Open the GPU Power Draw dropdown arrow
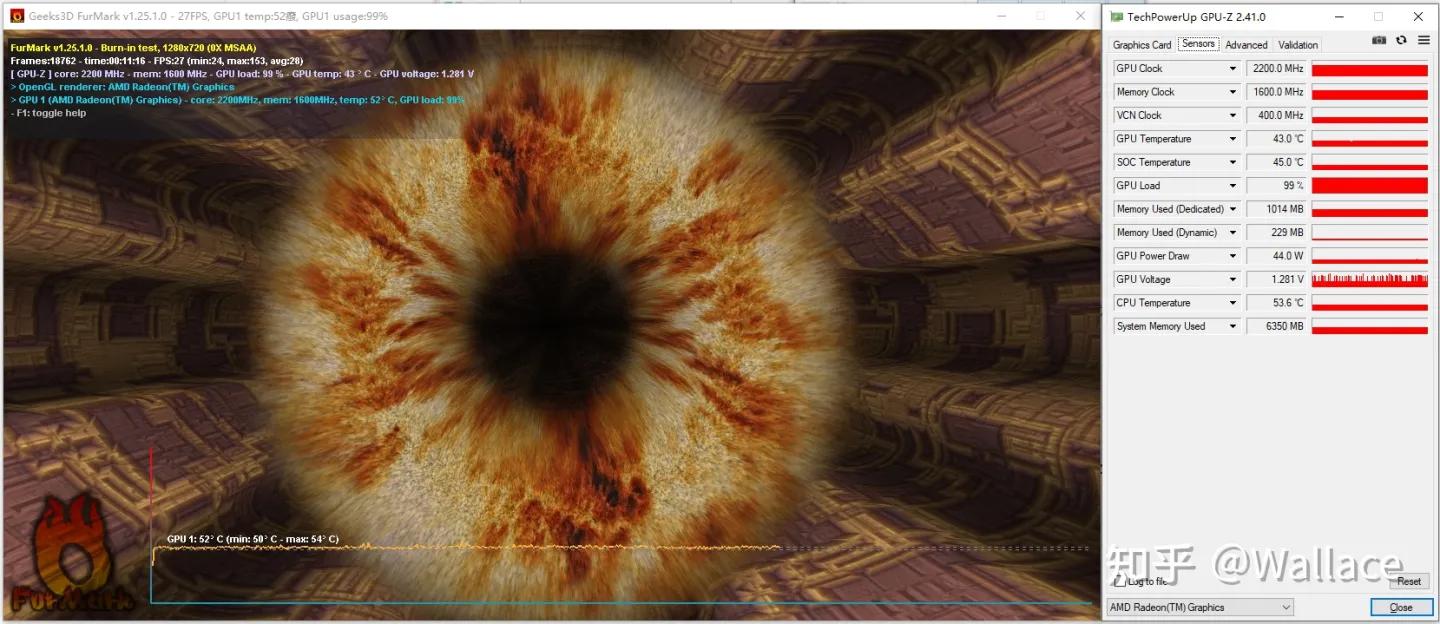Image resolution: width=1440 pixels, height=624 pixels. (x=1233, y=256)
